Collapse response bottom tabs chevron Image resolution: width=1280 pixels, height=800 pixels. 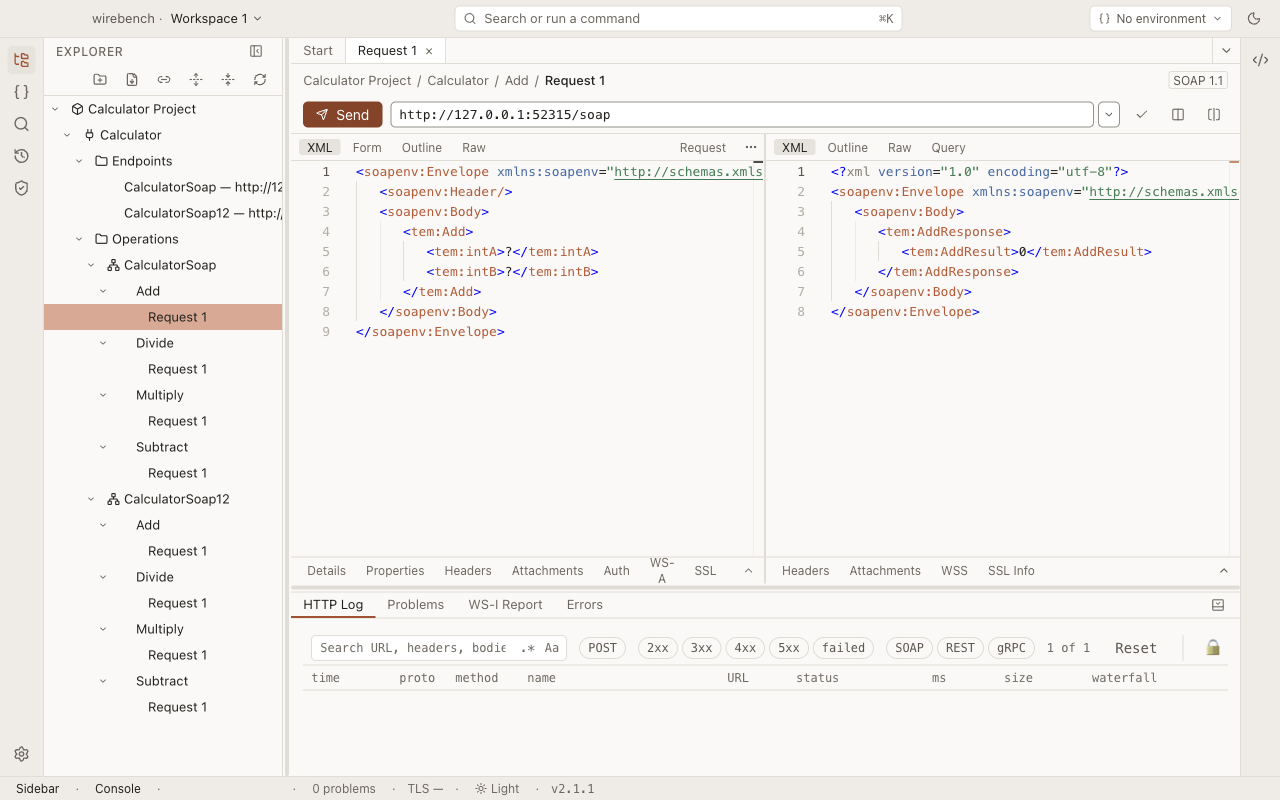click(1223, 571)
